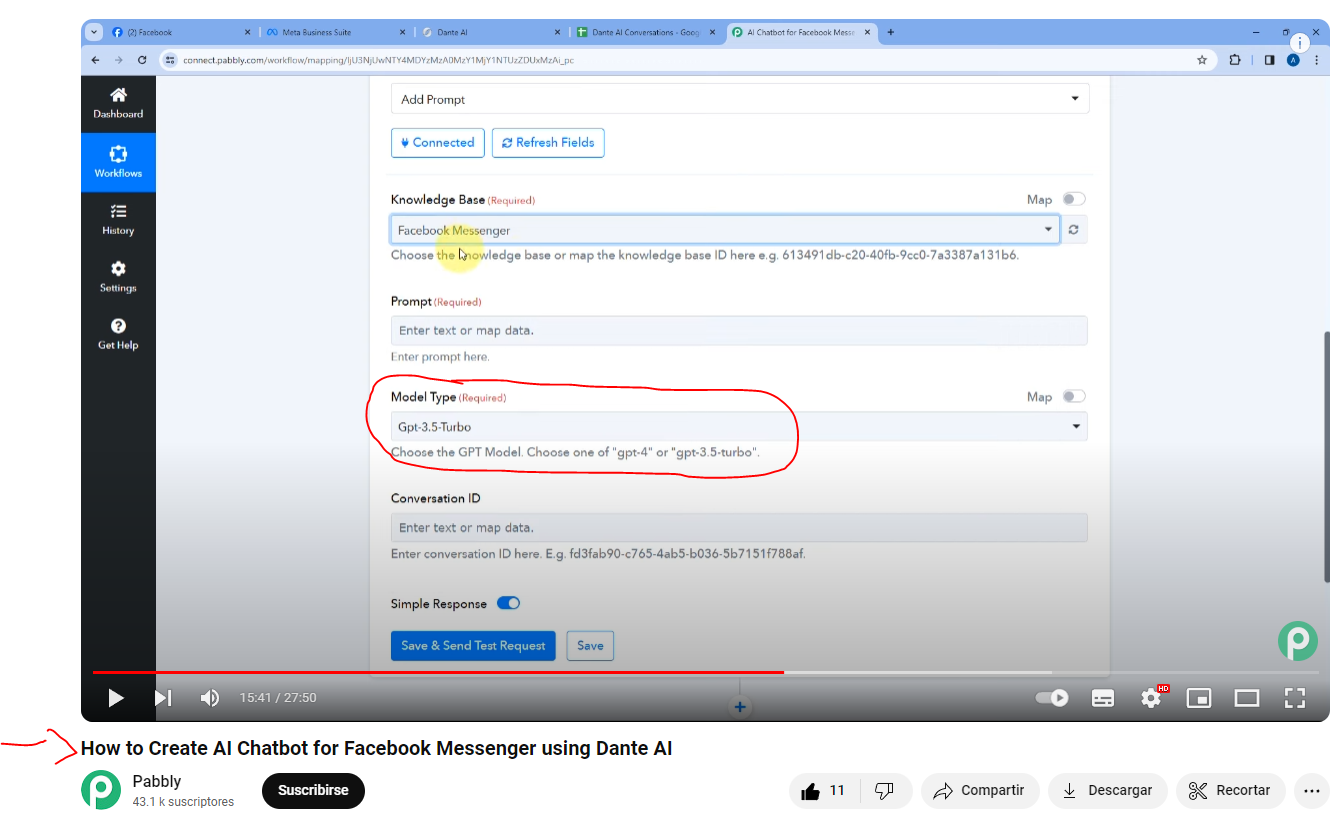Click the Recortar clip button
1343x819 pixels.
pos(1231,791)
